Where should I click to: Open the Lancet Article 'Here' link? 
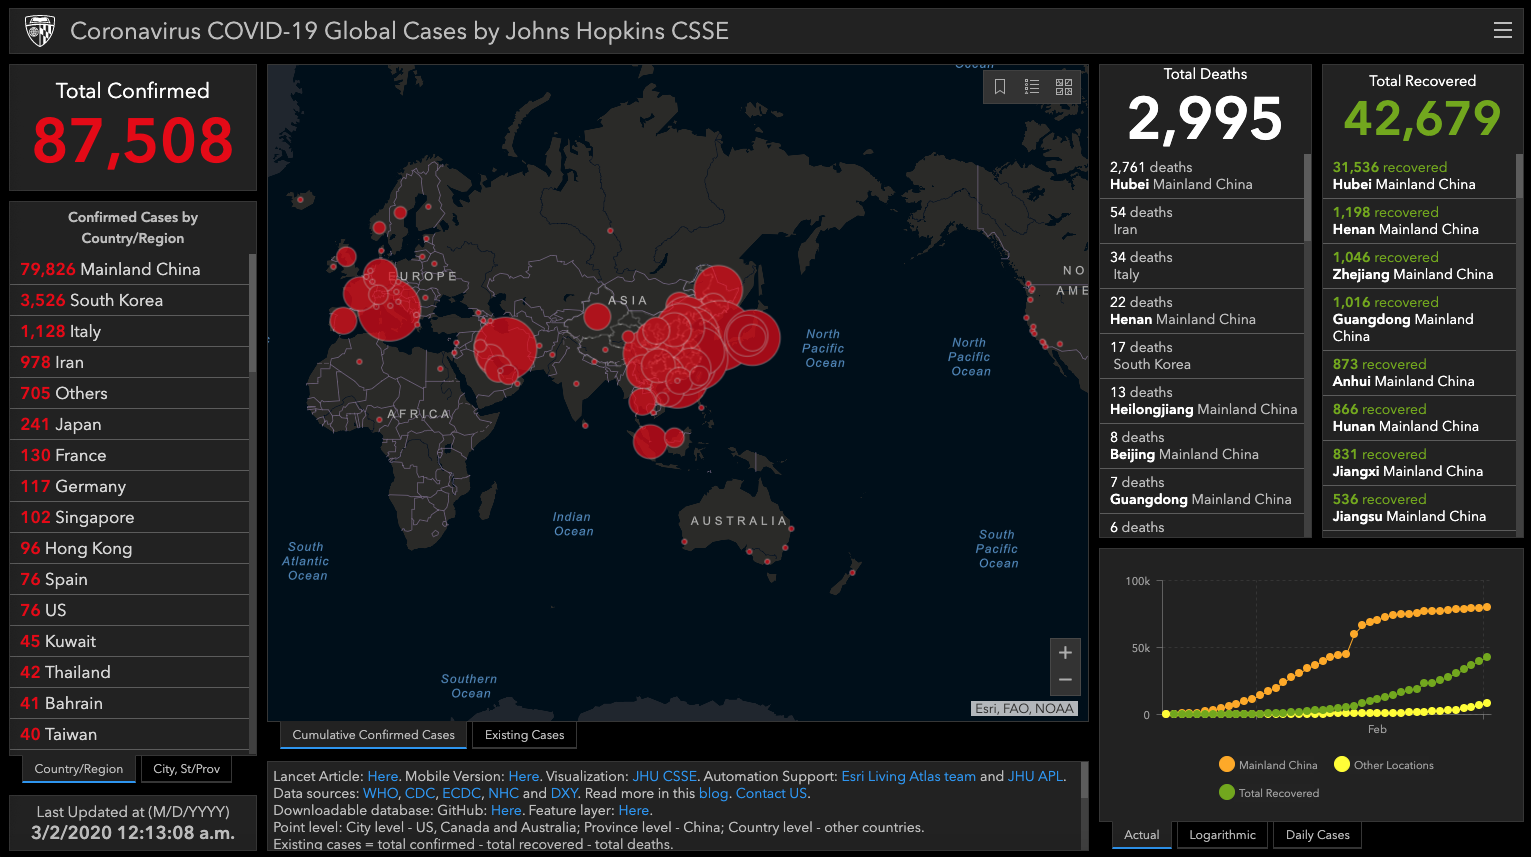coord(382,776)
